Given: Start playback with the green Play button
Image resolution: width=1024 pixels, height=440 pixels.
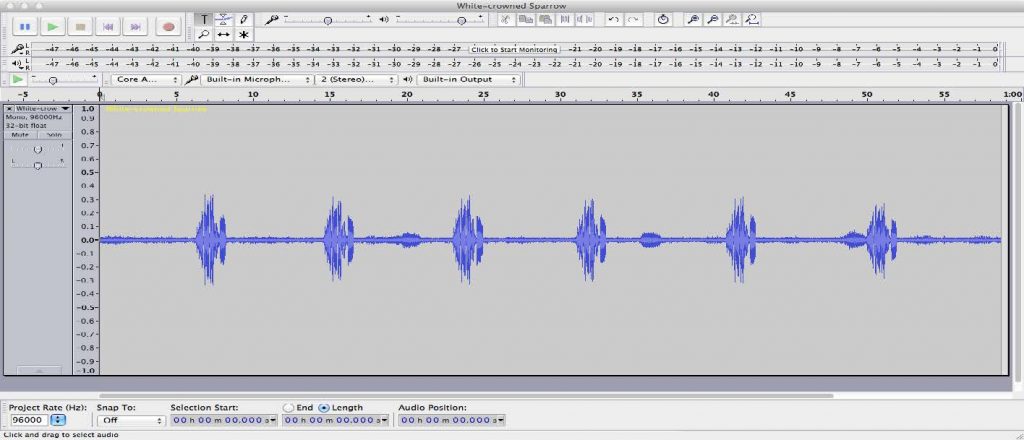Looking at the screenshot, I should (53, 27).
